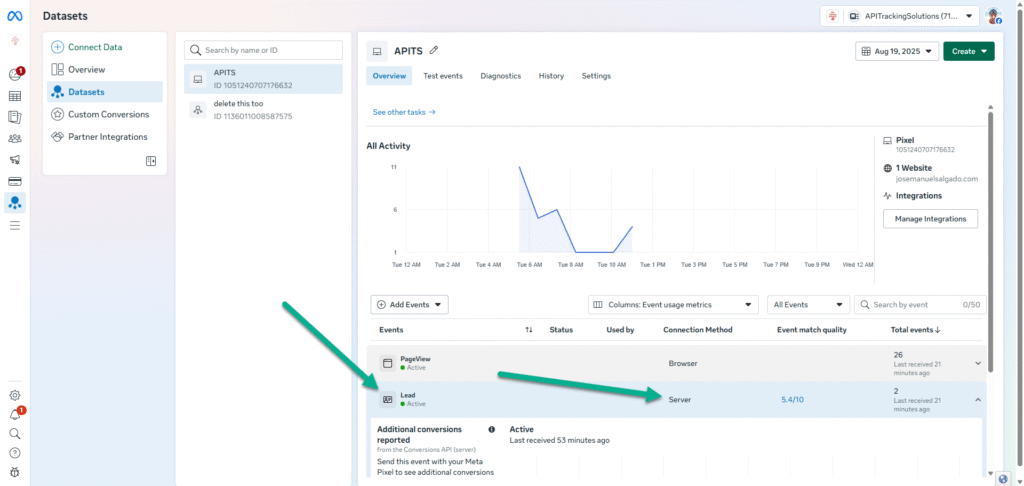This screenshot has width=1024, height=486.
Task: Click the megaphone ads icon
Action: point(15,160)
